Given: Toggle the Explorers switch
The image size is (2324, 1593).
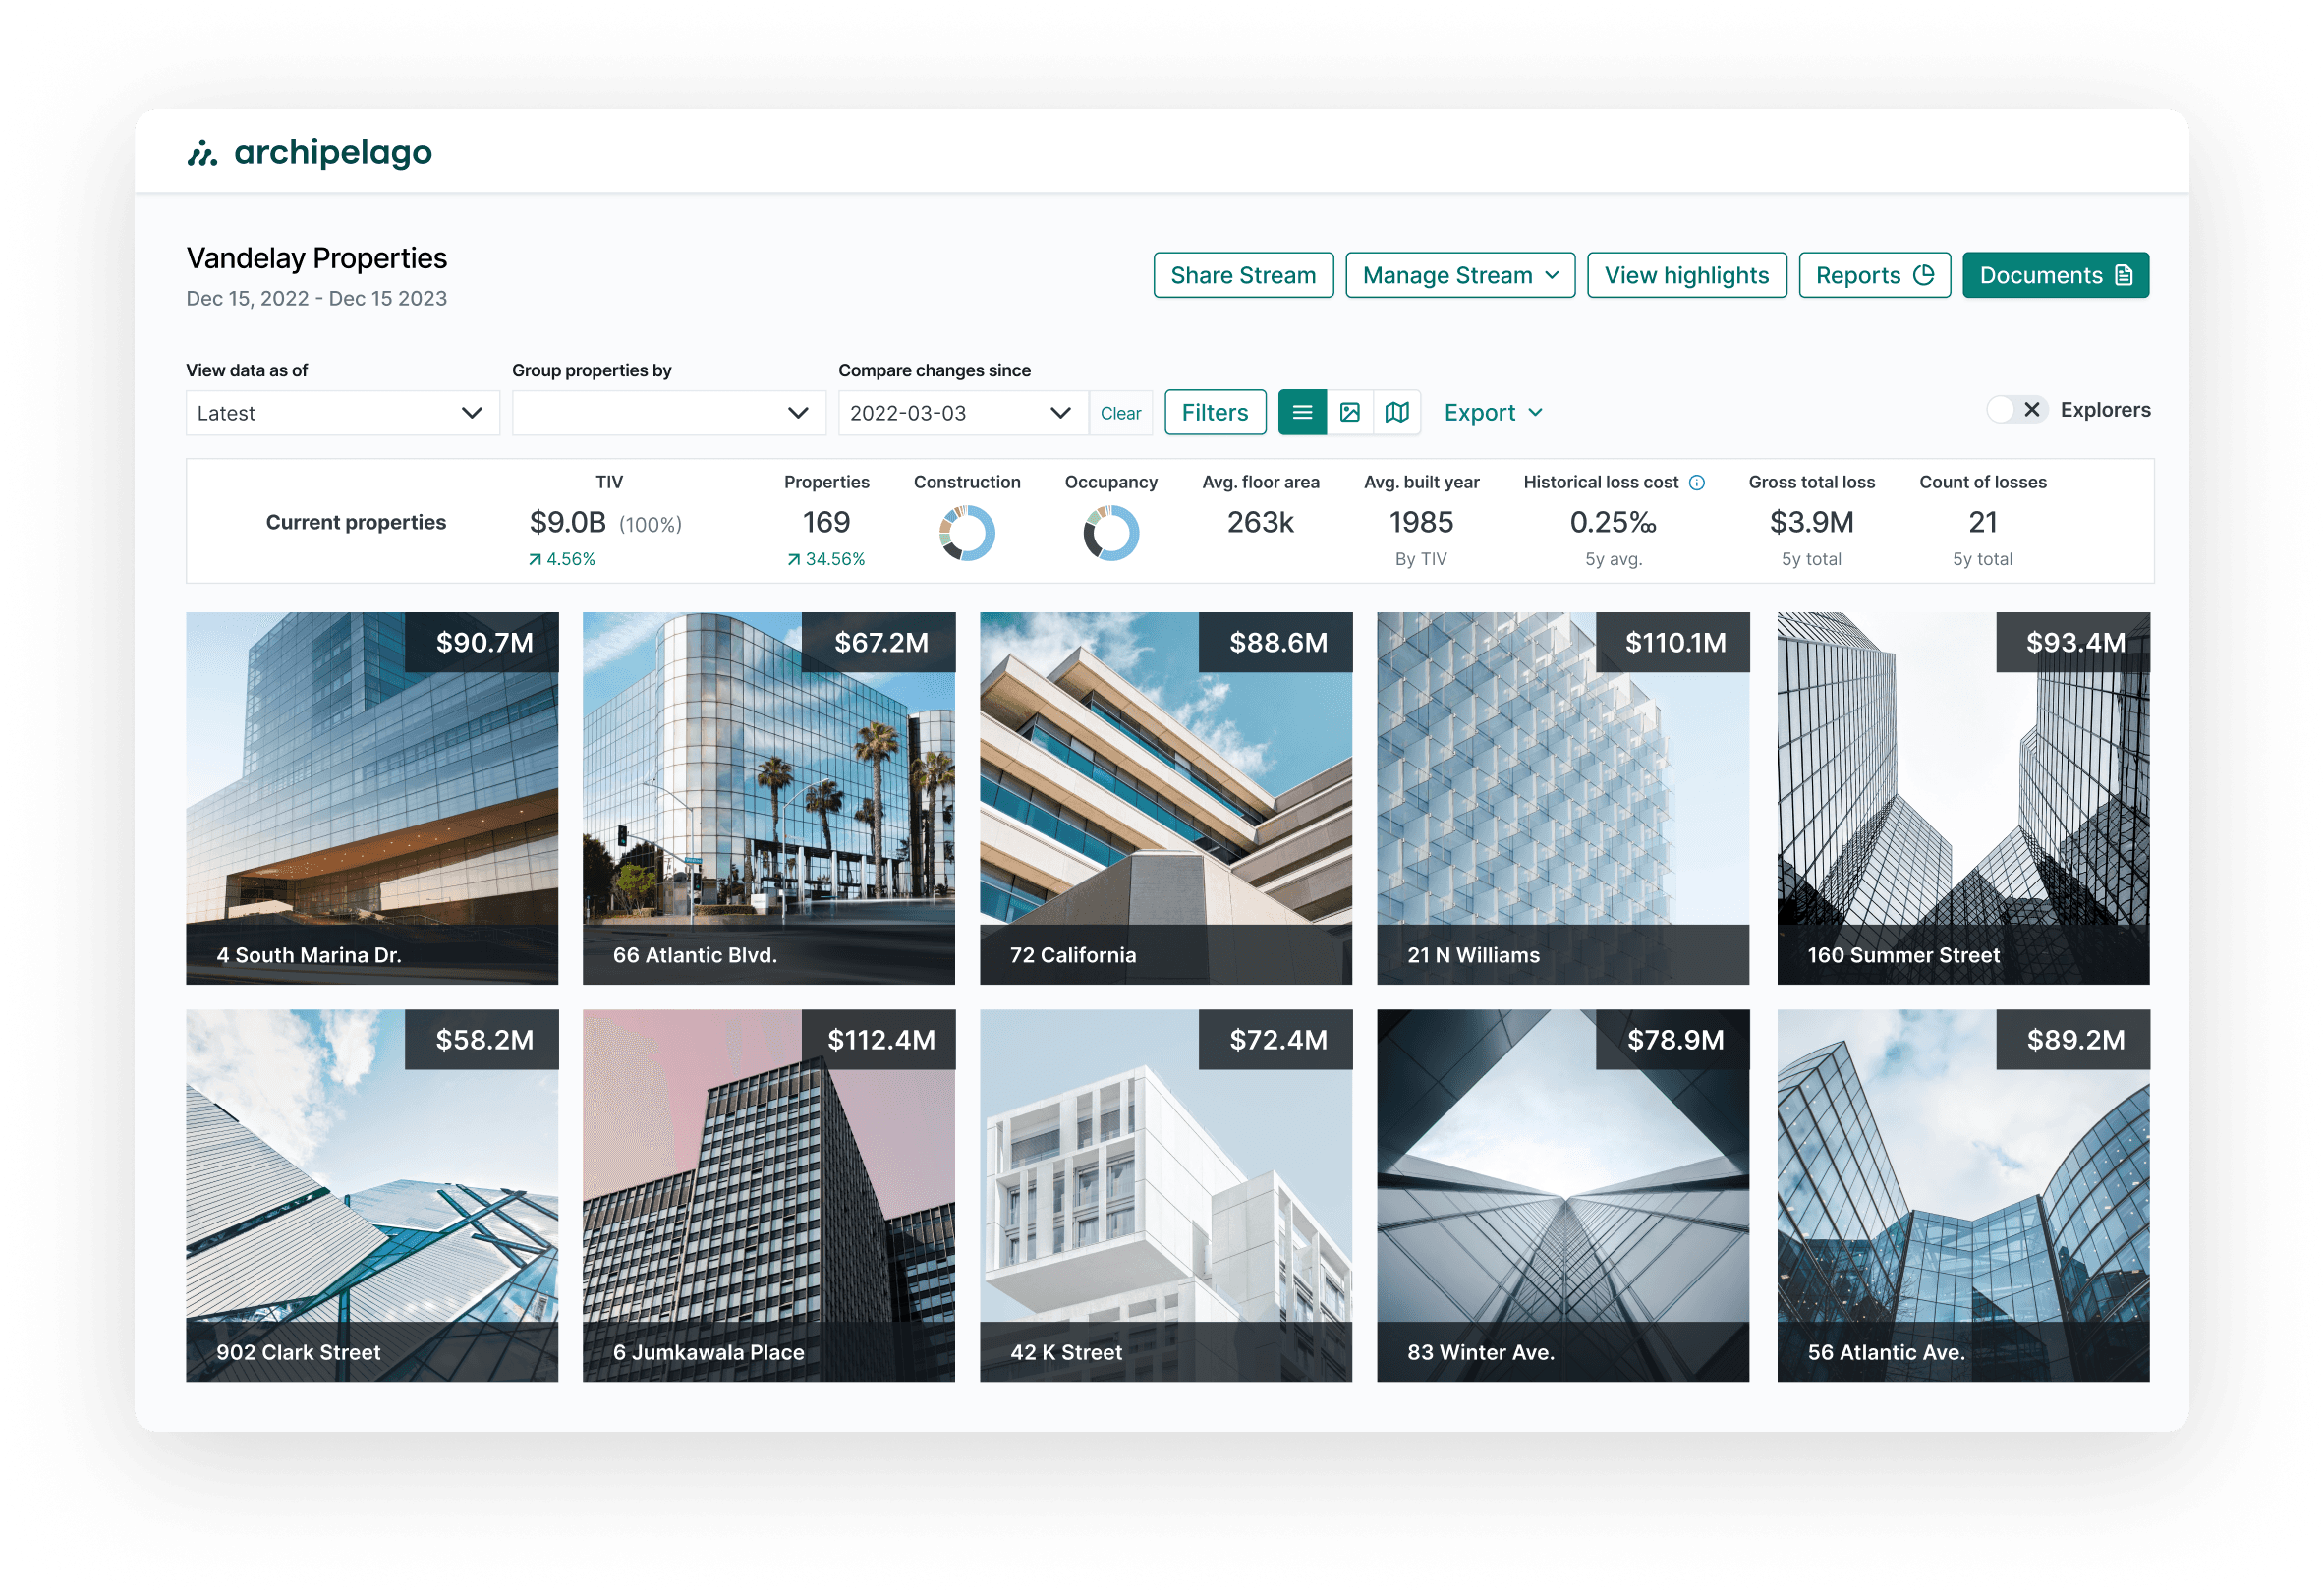Looking at the screenshot, I should pyautogui.click(x=2016, y=409).
